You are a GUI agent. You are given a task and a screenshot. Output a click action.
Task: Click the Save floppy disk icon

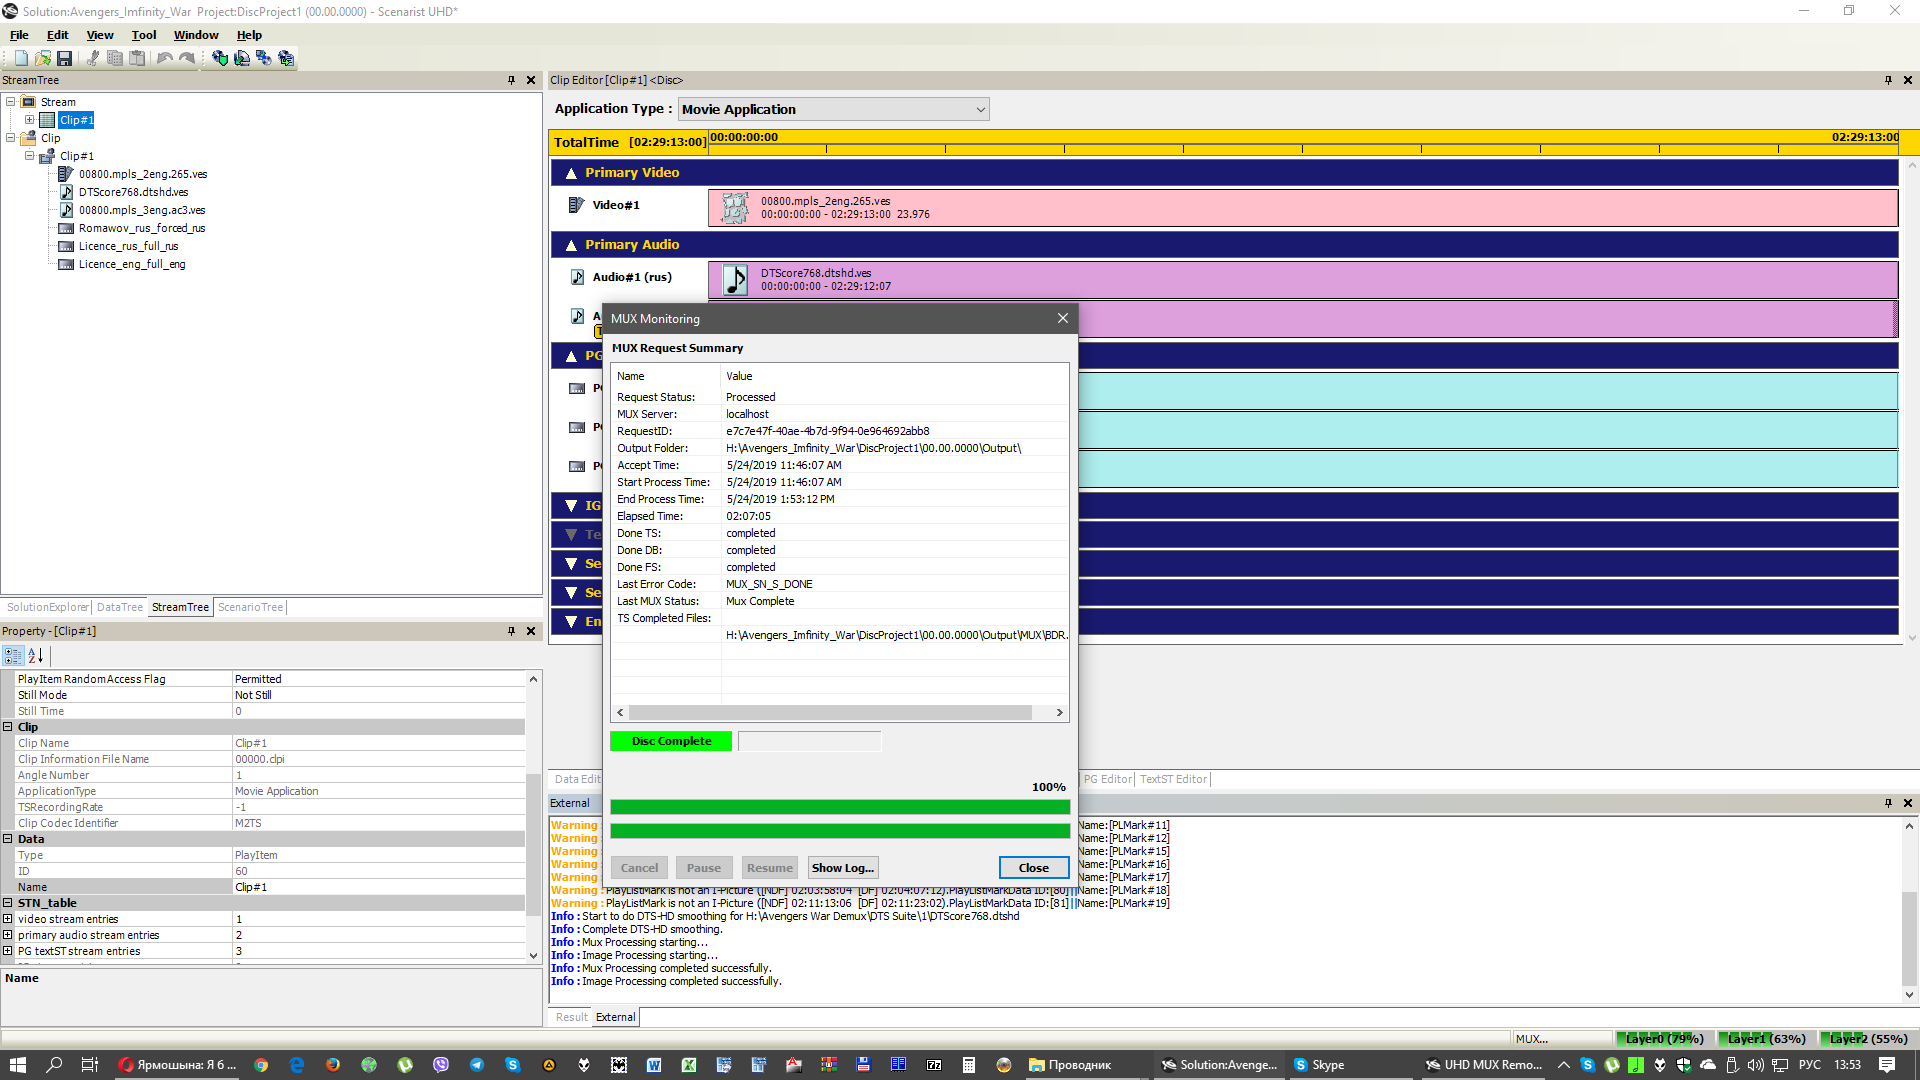pos(64,59)
